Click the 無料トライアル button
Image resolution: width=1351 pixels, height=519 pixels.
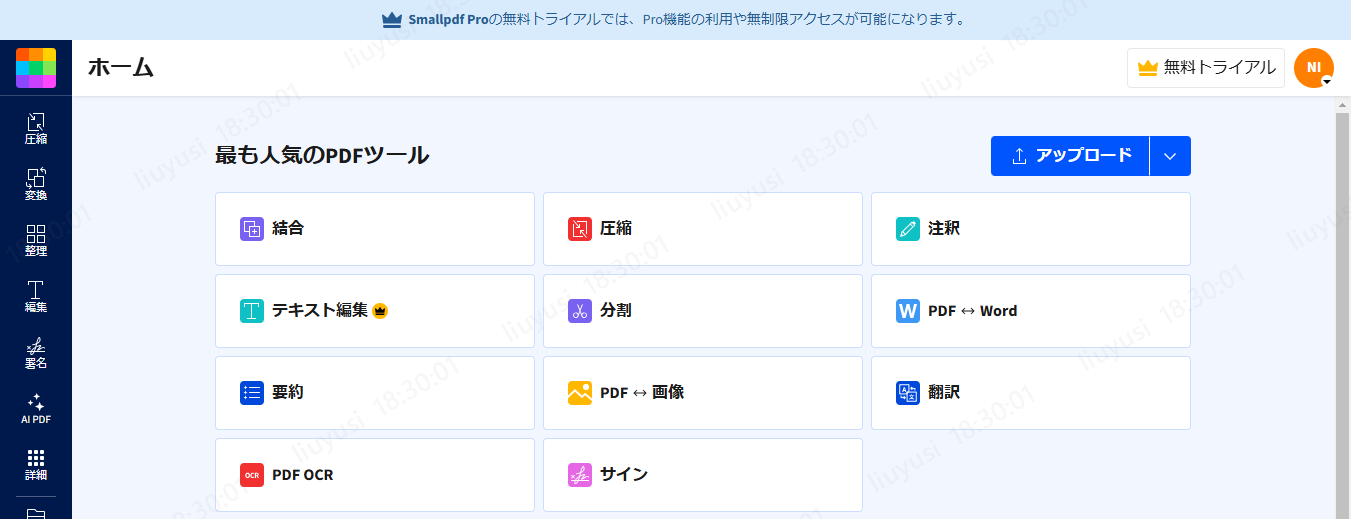[1206, 68]
